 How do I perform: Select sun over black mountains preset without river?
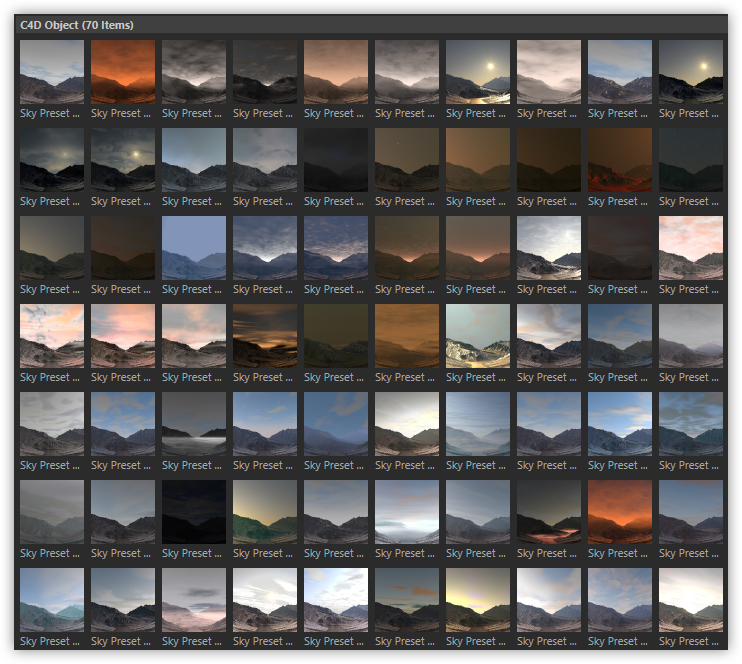[691, 71]
